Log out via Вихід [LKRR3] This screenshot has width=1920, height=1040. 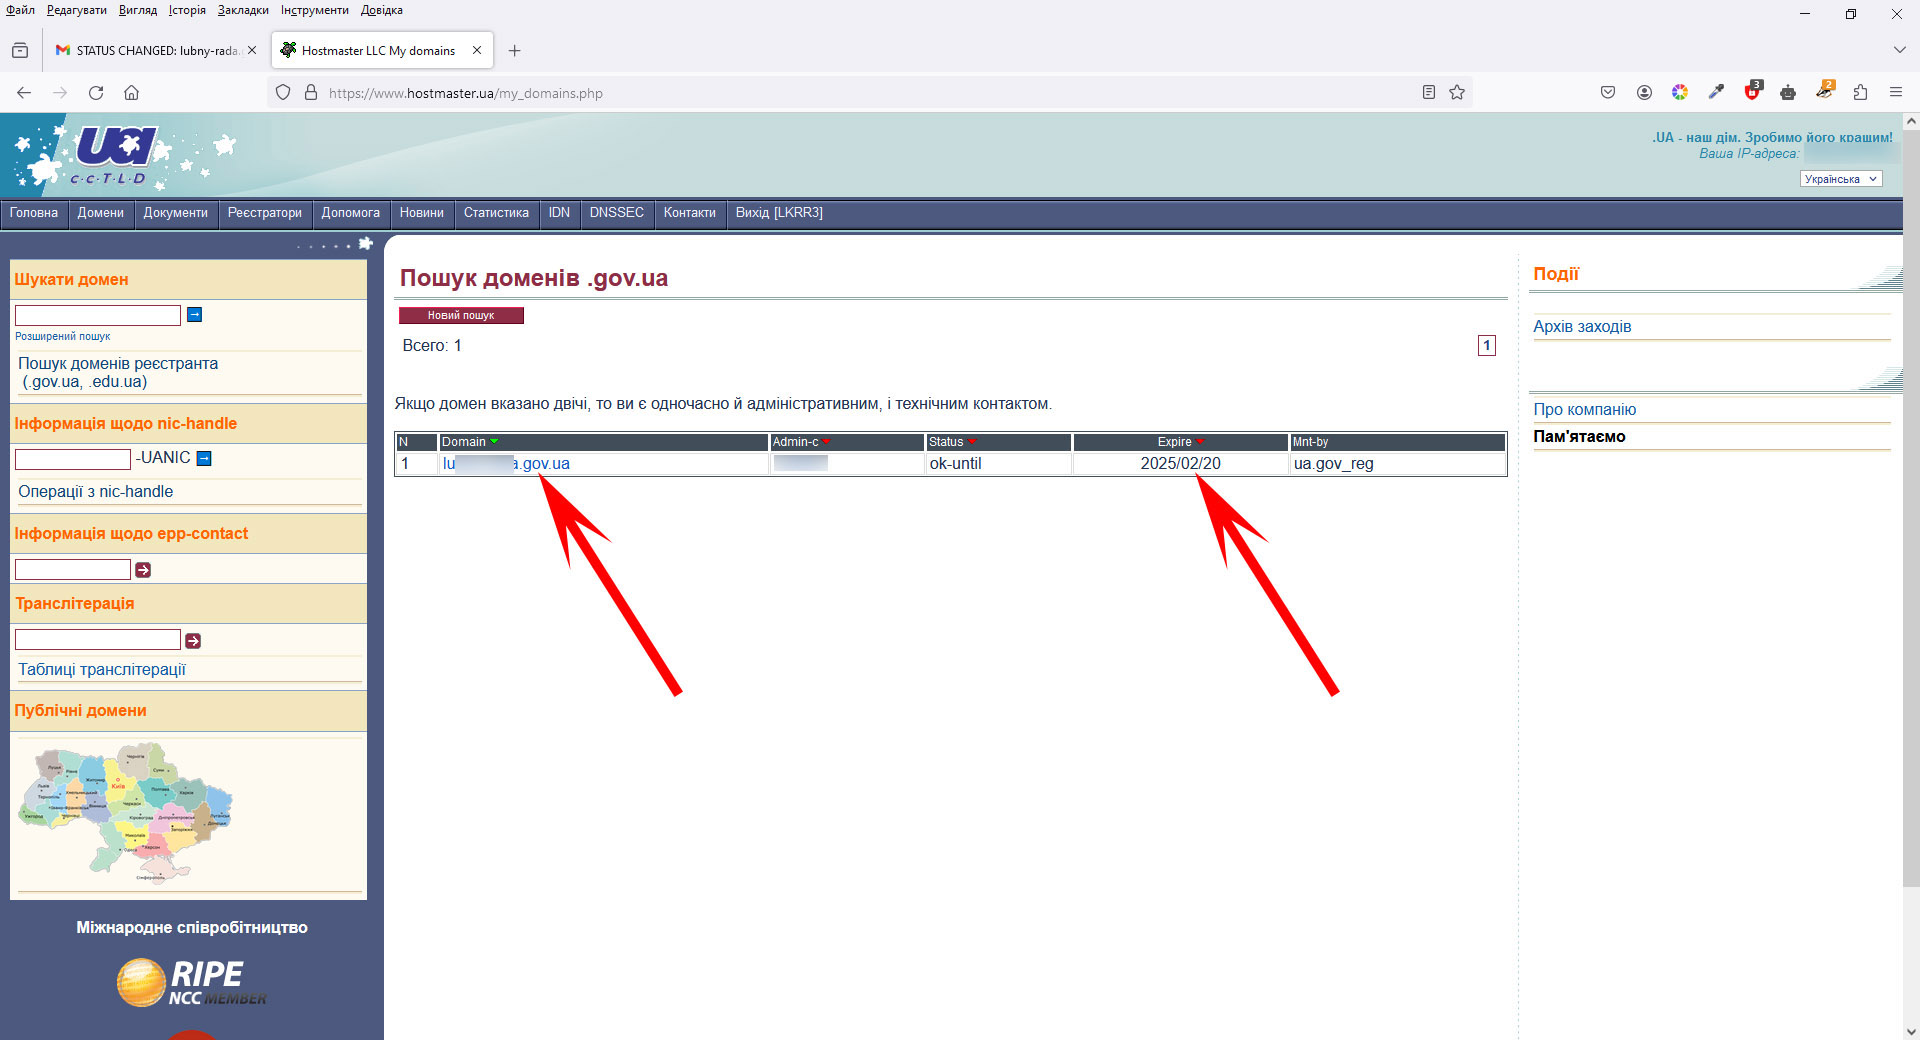(779, 213)
